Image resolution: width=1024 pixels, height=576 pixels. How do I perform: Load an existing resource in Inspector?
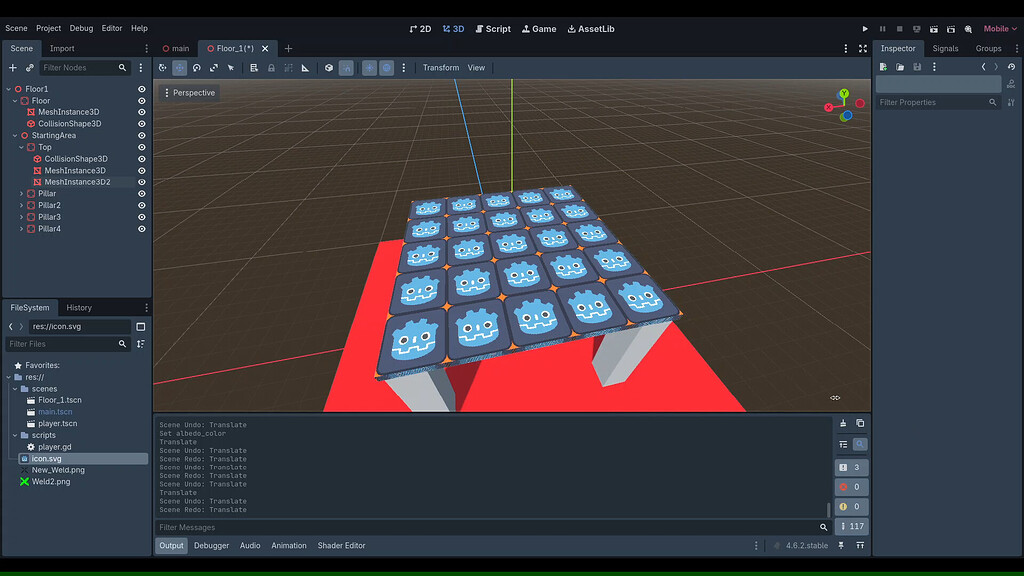tap(900, 67)
